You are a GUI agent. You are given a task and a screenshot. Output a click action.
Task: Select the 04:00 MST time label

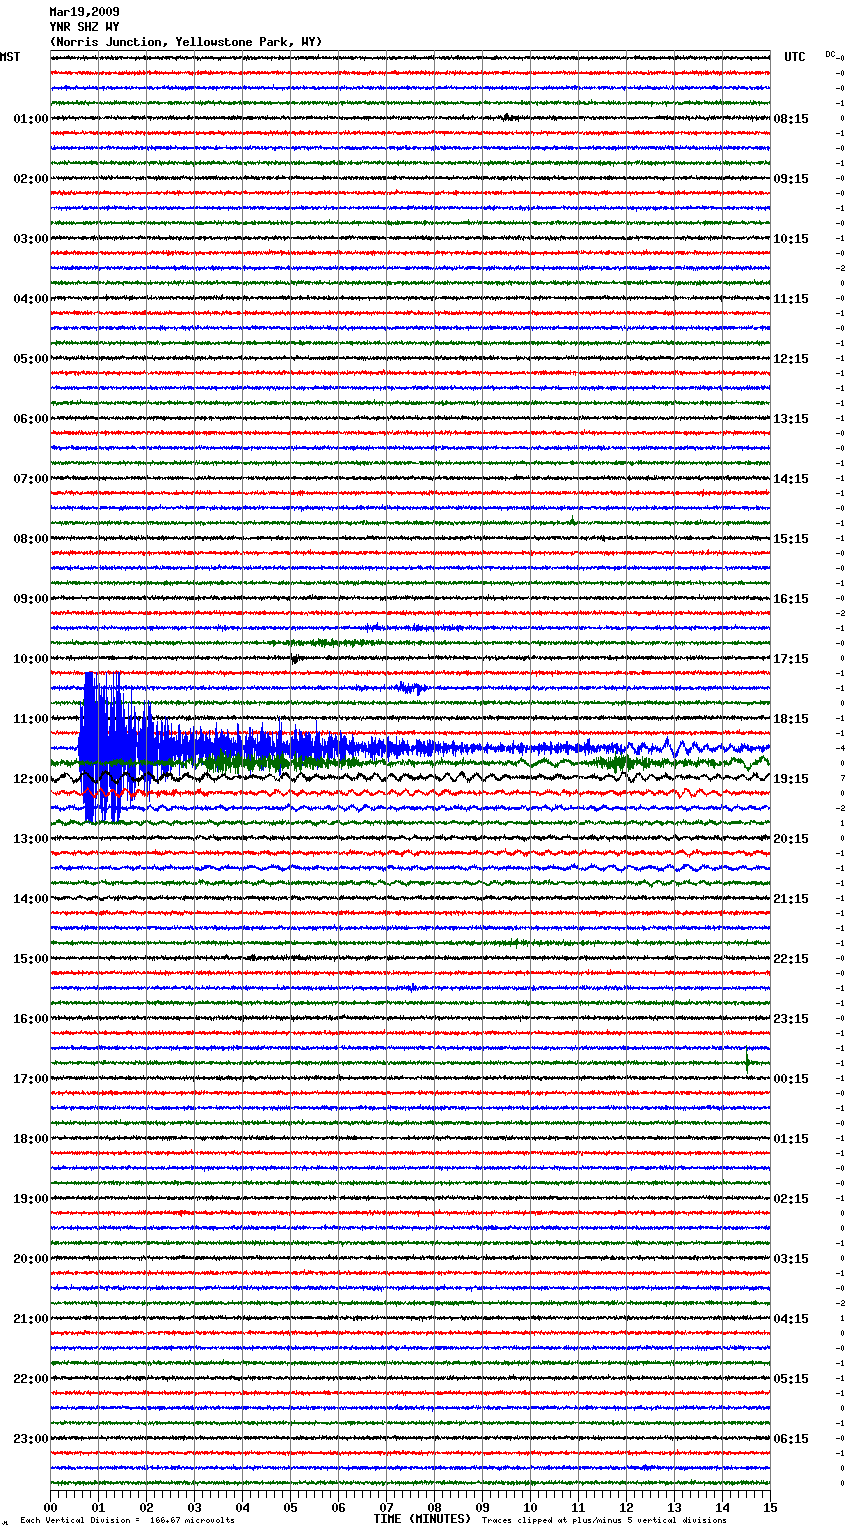pyautogui.click(x=31, y=299)
